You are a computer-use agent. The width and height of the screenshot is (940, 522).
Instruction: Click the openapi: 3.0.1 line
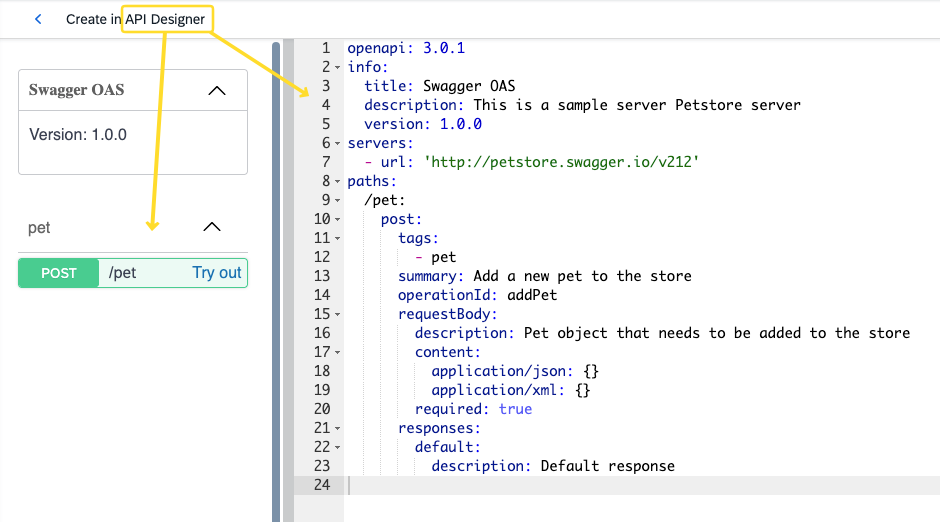[x=406, y=48]
